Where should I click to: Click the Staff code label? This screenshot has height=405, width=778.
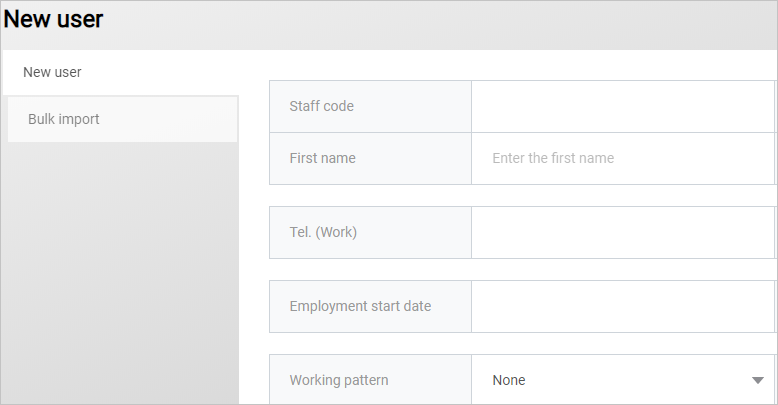point(321,106)
